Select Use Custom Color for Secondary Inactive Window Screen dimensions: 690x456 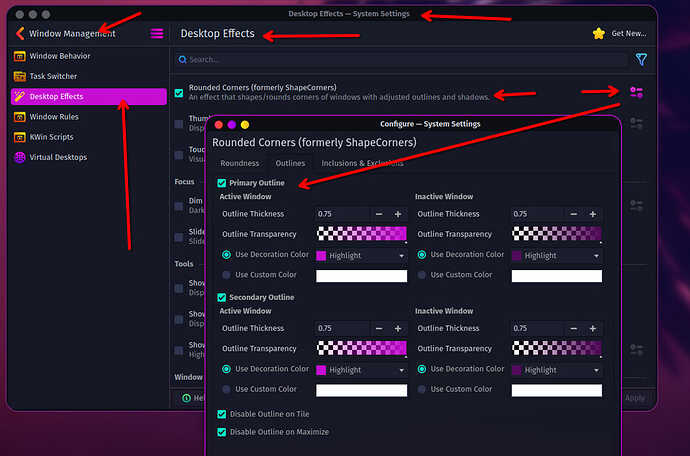(x=422, y=389)
